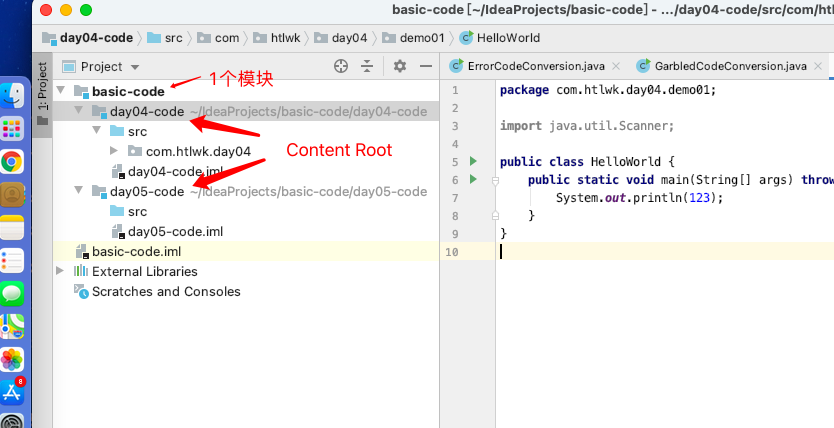Open Photos from the Dock
Image resolution: width=834 pixels, height=428 pixels.
pos(12,359)
